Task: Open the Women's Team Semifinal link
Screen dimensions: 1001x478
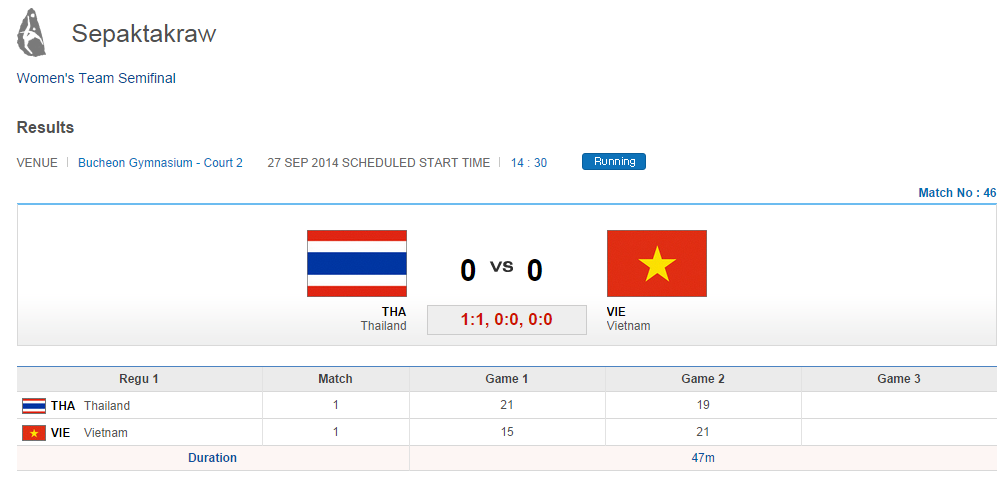Action: tap(96, 78)
